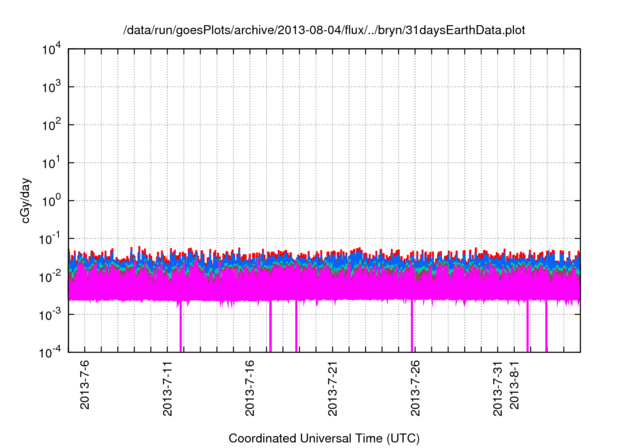Click the 2013-8-1 date label
This screenshot has width=640, height=448.
coord(514,384)
